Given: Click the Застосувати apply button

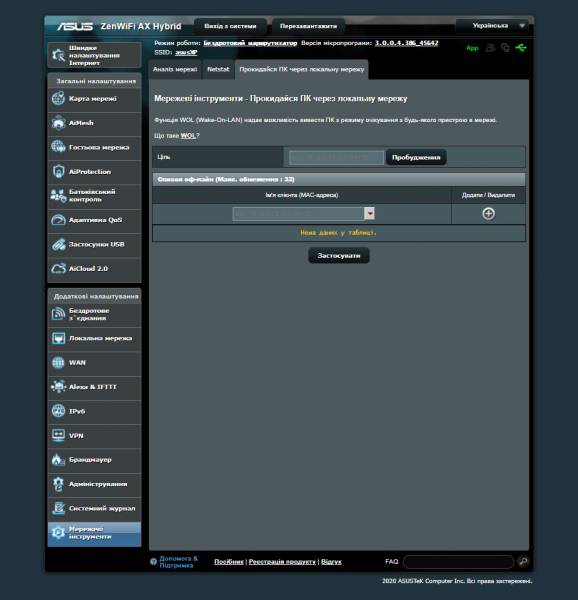Looking at the screenshot, I should (x=339, y=256).
